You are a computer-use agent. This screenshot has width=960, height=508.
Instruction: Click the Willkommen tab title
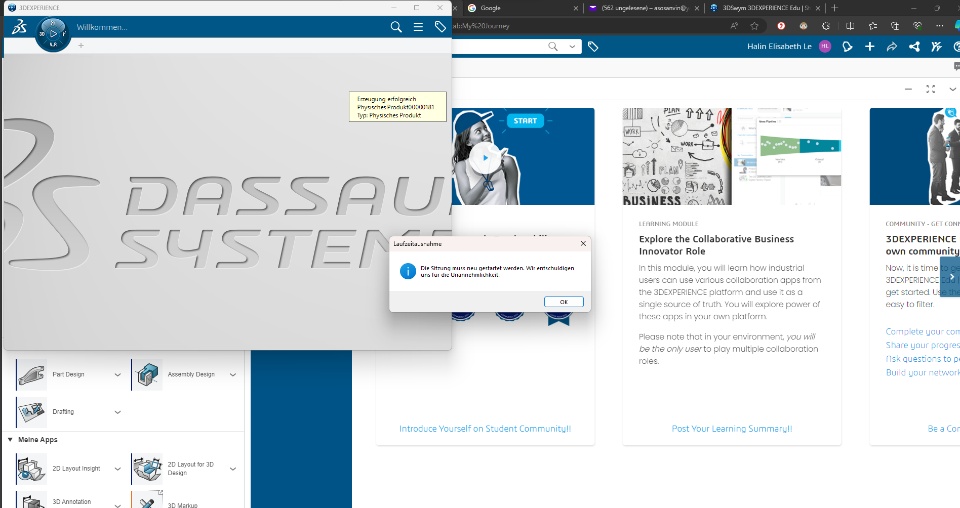click(x=102, y=27)
